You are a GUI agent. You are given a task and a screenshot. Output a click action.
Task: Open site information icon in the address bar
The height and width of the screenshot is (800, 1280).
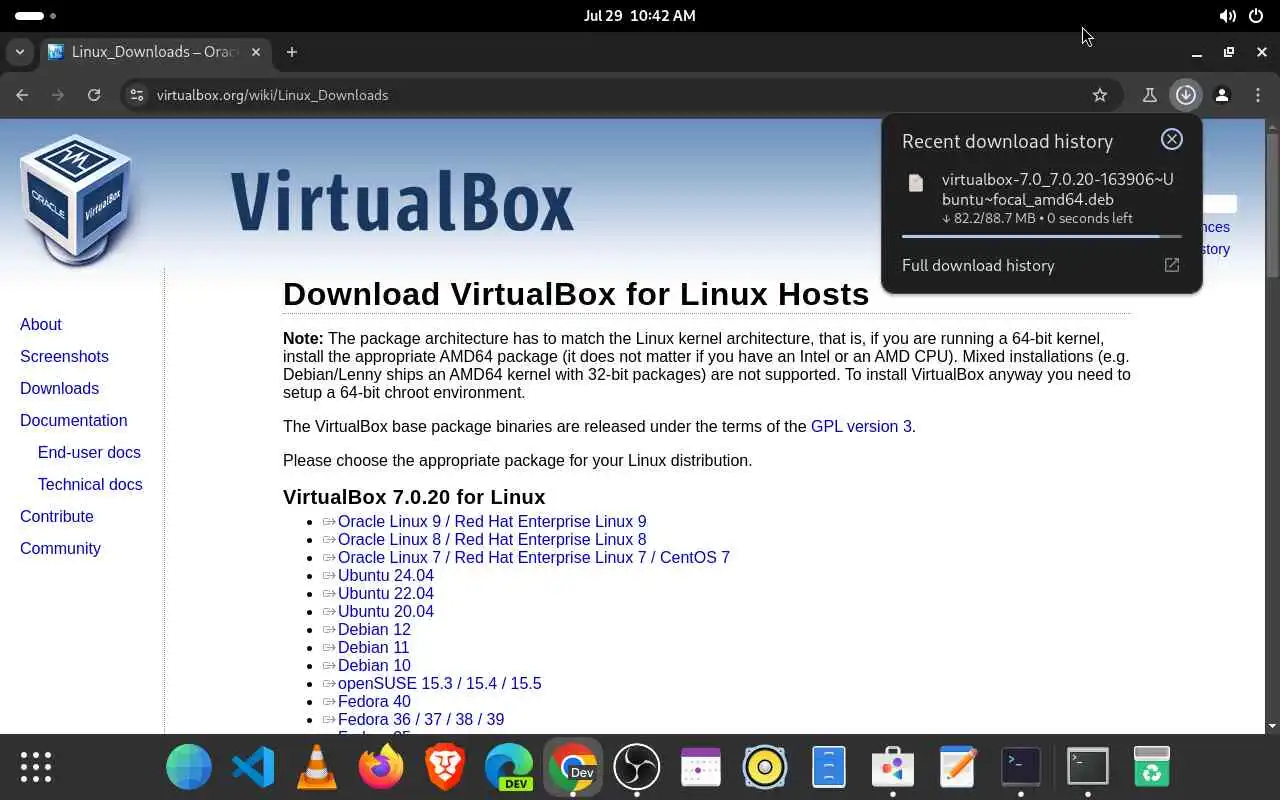(x=137, y=95)
